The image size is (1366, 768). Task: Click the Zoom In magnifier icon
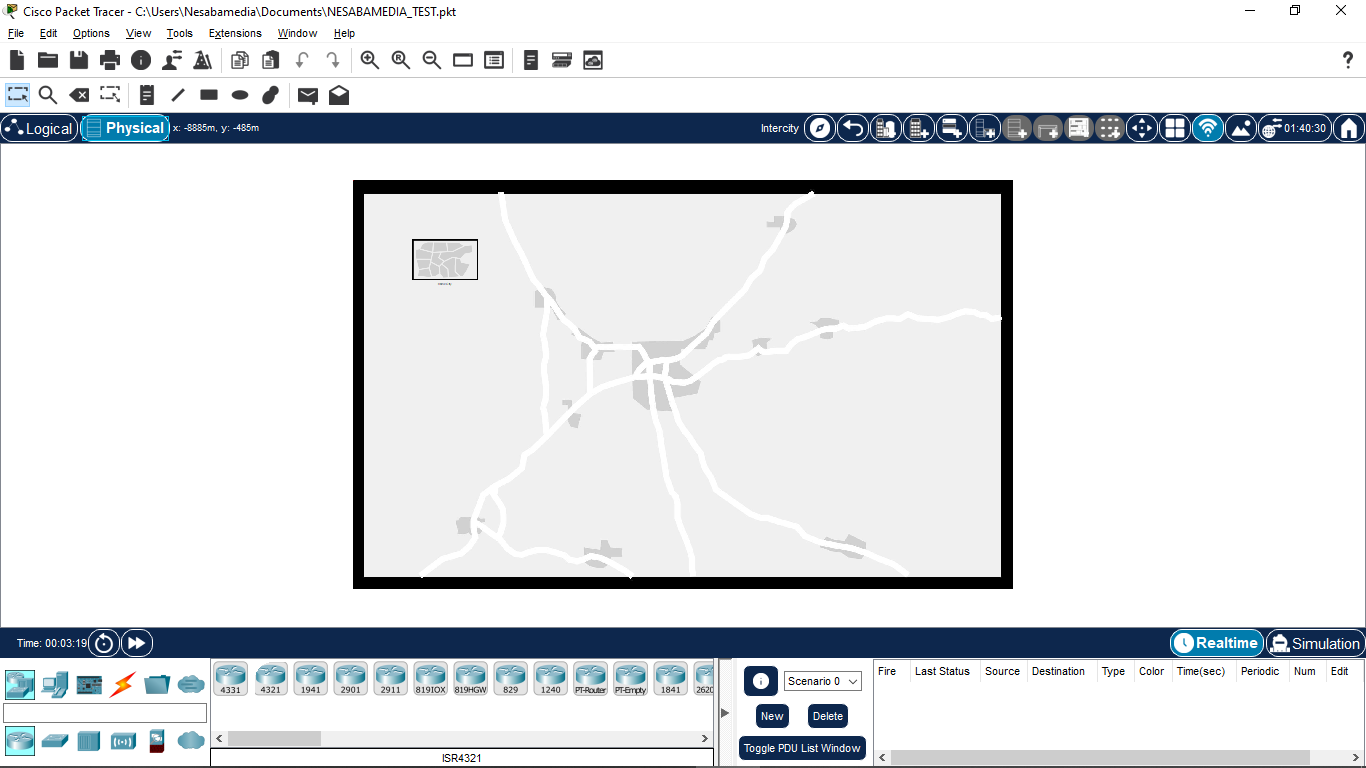(x=370, y=60)
